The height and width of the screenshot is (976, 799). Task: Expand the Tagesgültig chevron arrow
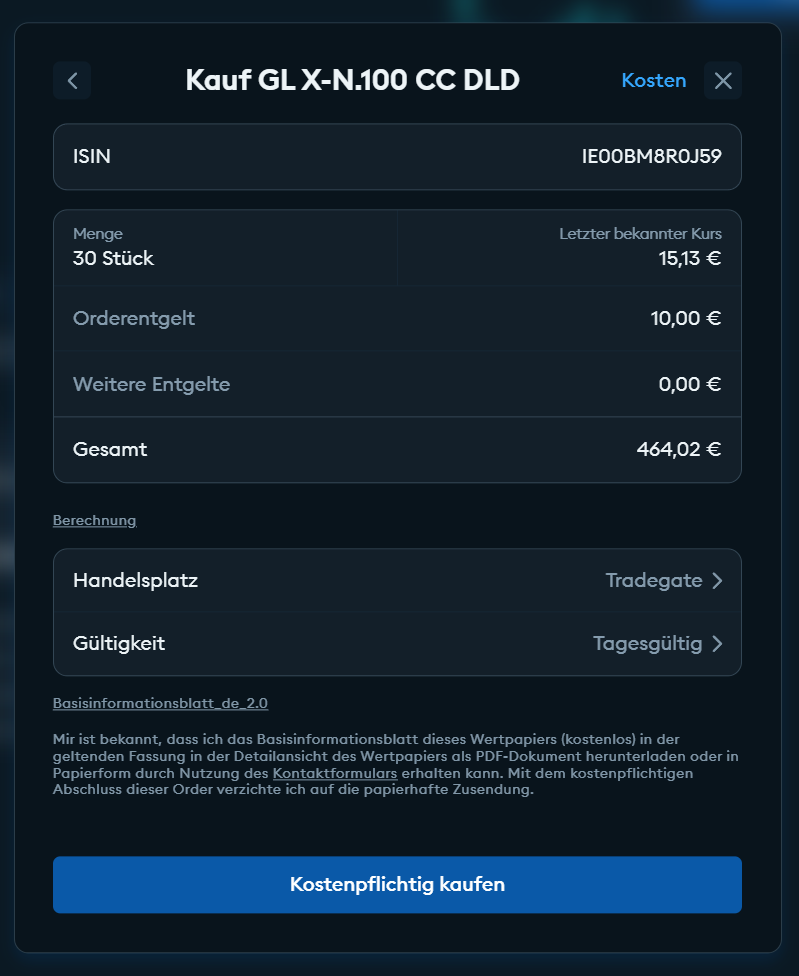pyautogui.click(x=717, y=644)
